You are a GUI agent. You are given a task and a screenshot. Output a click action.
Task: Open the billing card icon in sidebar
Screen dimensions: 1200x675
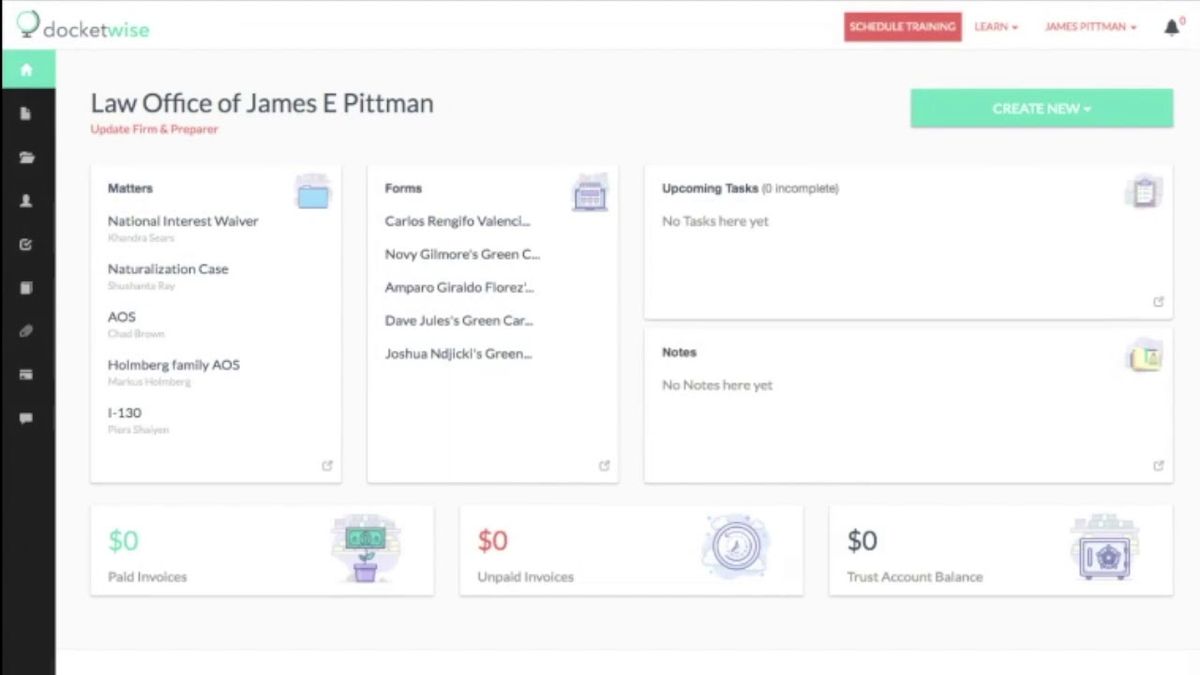point(28,374)
